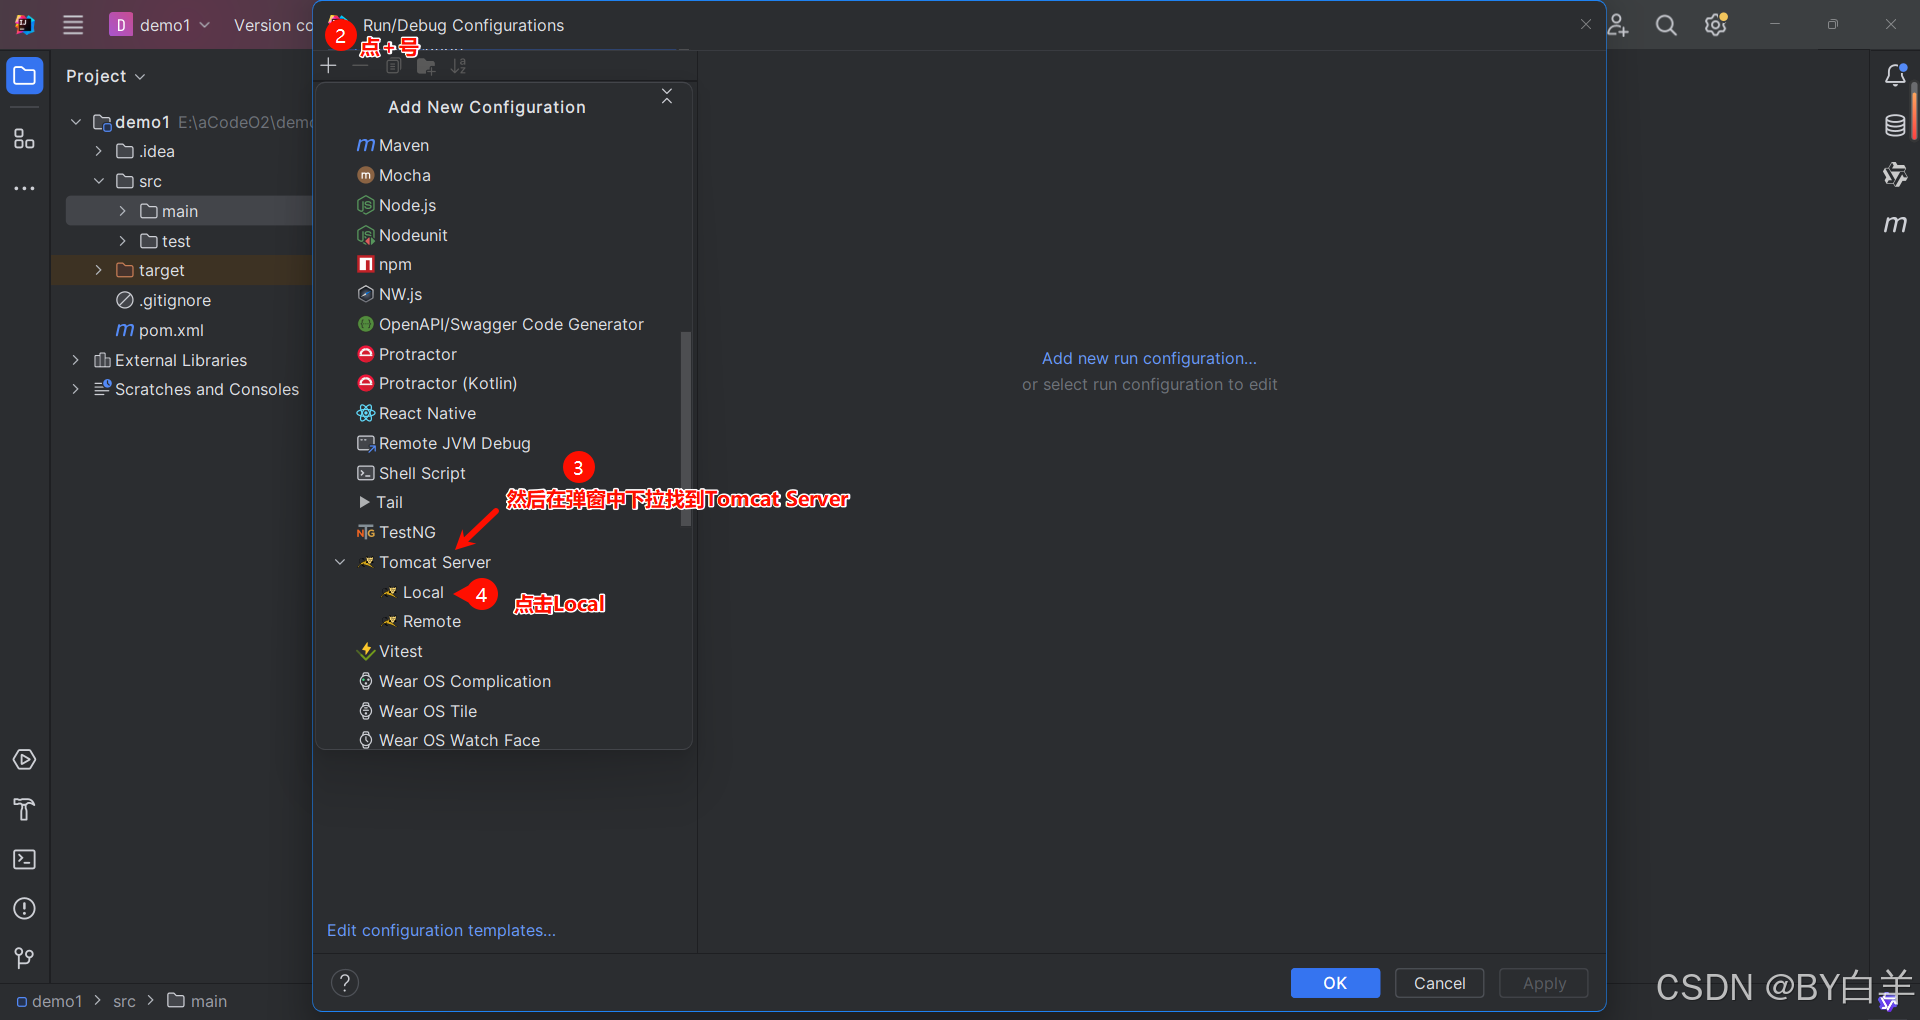
Task: Click the Search Everywhere magnifier icon
Action: pyautogui.click(x=1666, y=25)
